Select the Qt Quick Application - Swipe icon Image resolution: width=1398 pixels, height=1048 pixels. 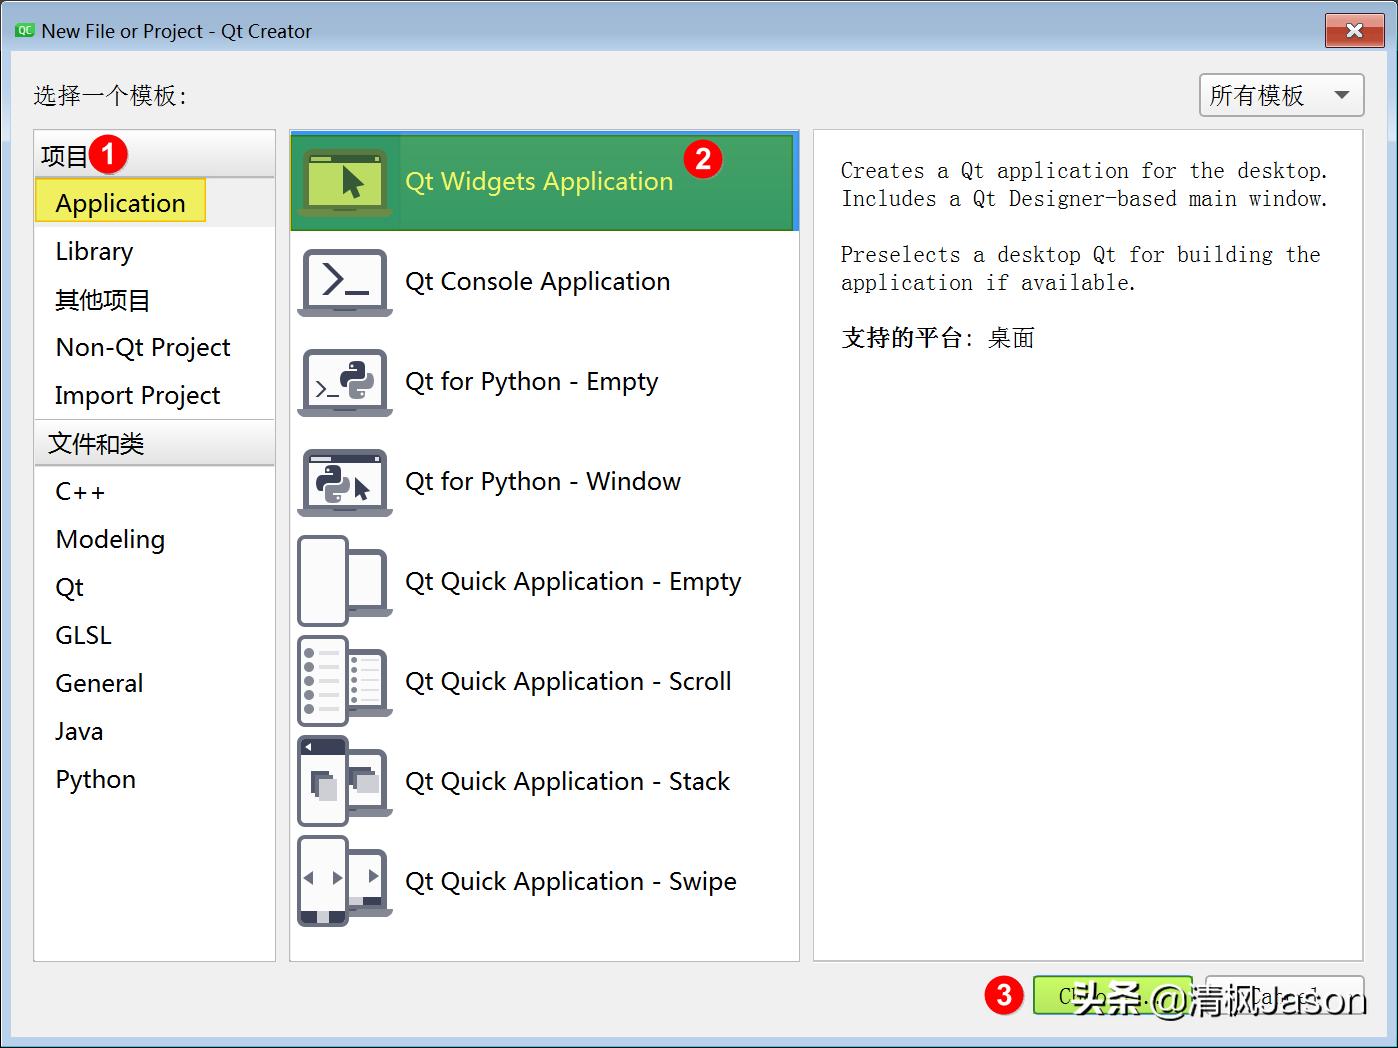pos(344,881)
